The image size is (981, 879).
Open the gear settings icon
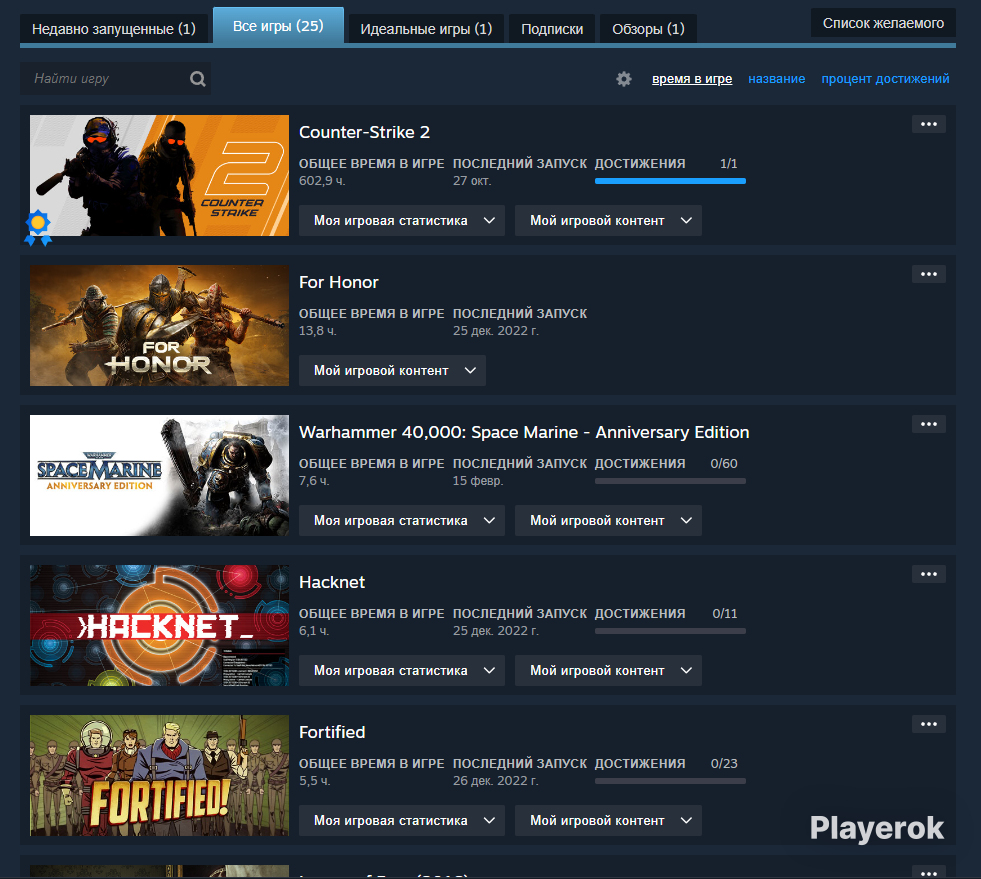pos(624,79)
